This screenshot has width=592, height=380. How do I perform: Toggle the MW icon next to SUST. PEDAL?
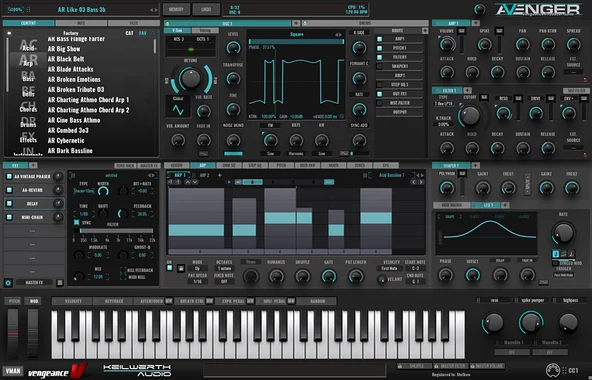[291, 301]
